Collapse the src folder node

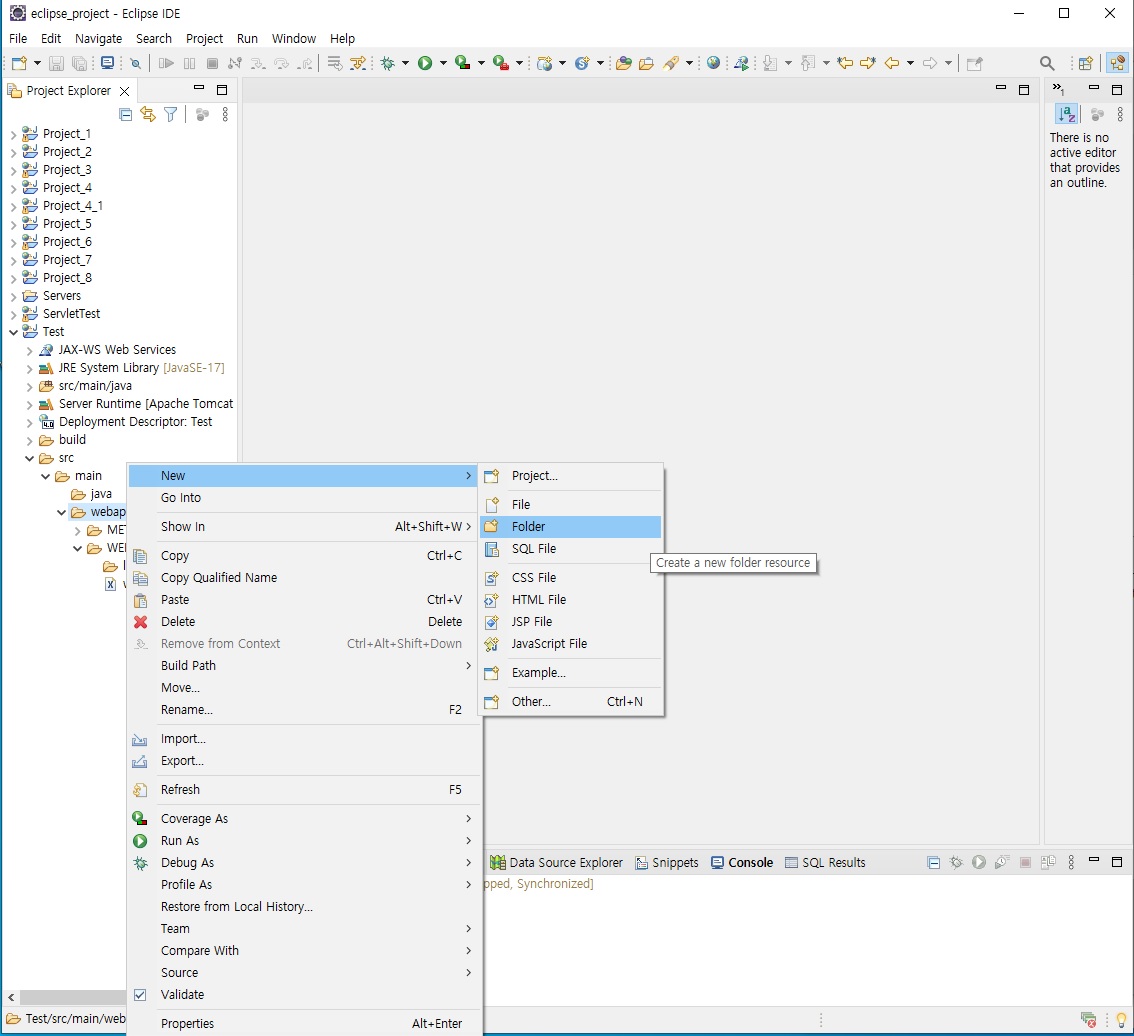[x=29, y=458]
